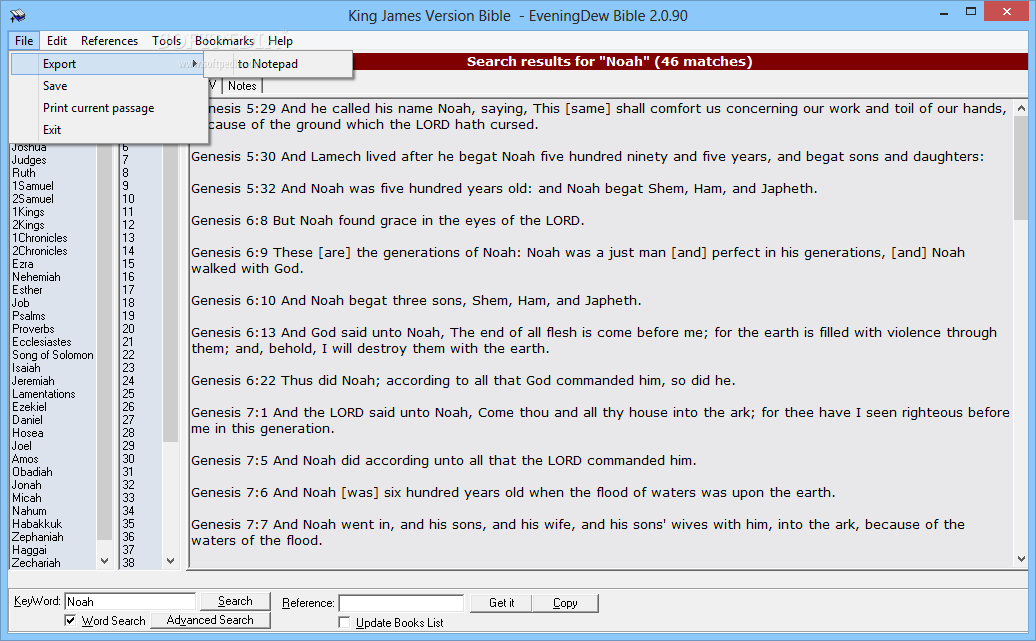The height and width of the screenshot is (641, 1036).
Task: Select 2Samuel in the books list
Action: click(33, 199)
